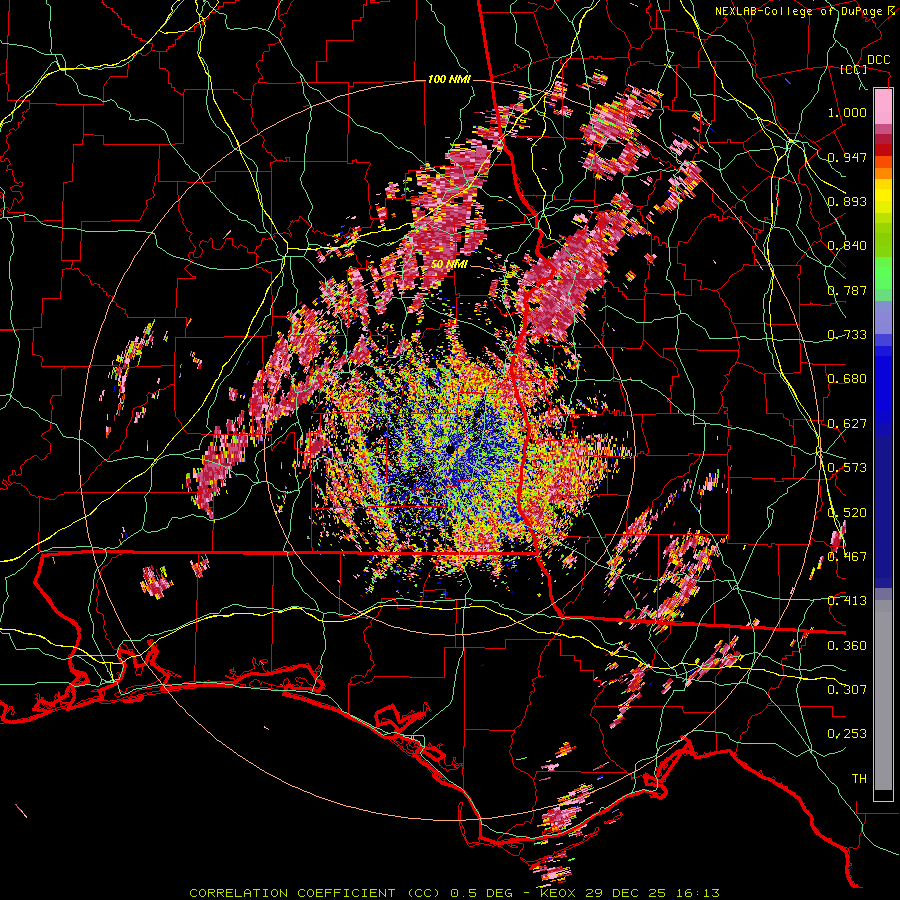Click the [CC] units label
The image size is (900, 900).
[x=854, y=69]
